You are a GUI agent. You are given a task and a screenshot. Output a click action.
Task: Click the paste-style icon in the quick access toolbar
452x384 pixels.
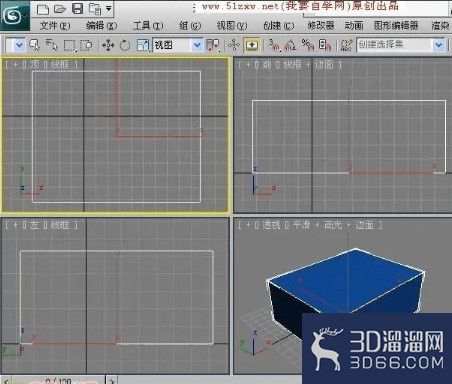(95, 9)
